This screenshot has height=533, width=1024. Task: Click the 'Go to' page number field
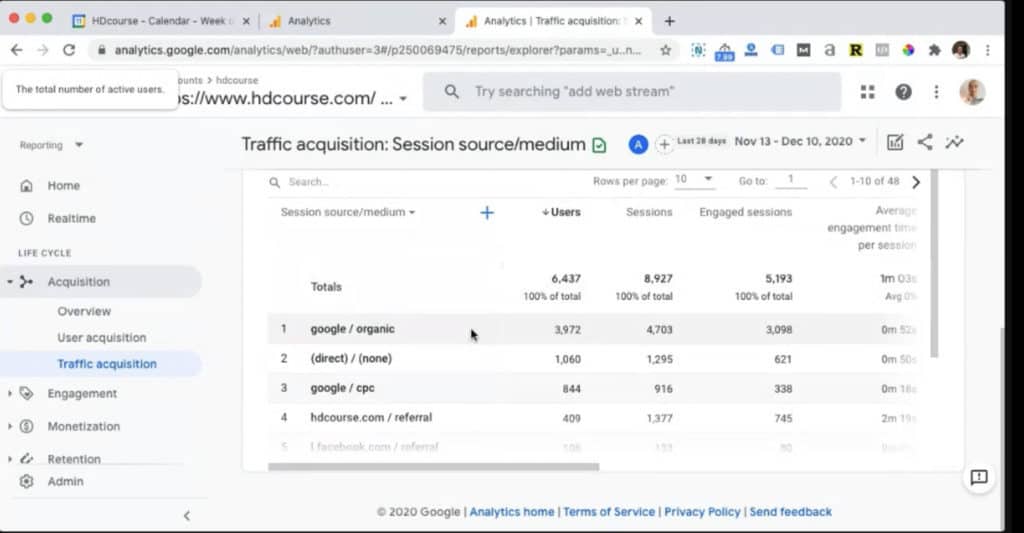click(x=791, y=180)
